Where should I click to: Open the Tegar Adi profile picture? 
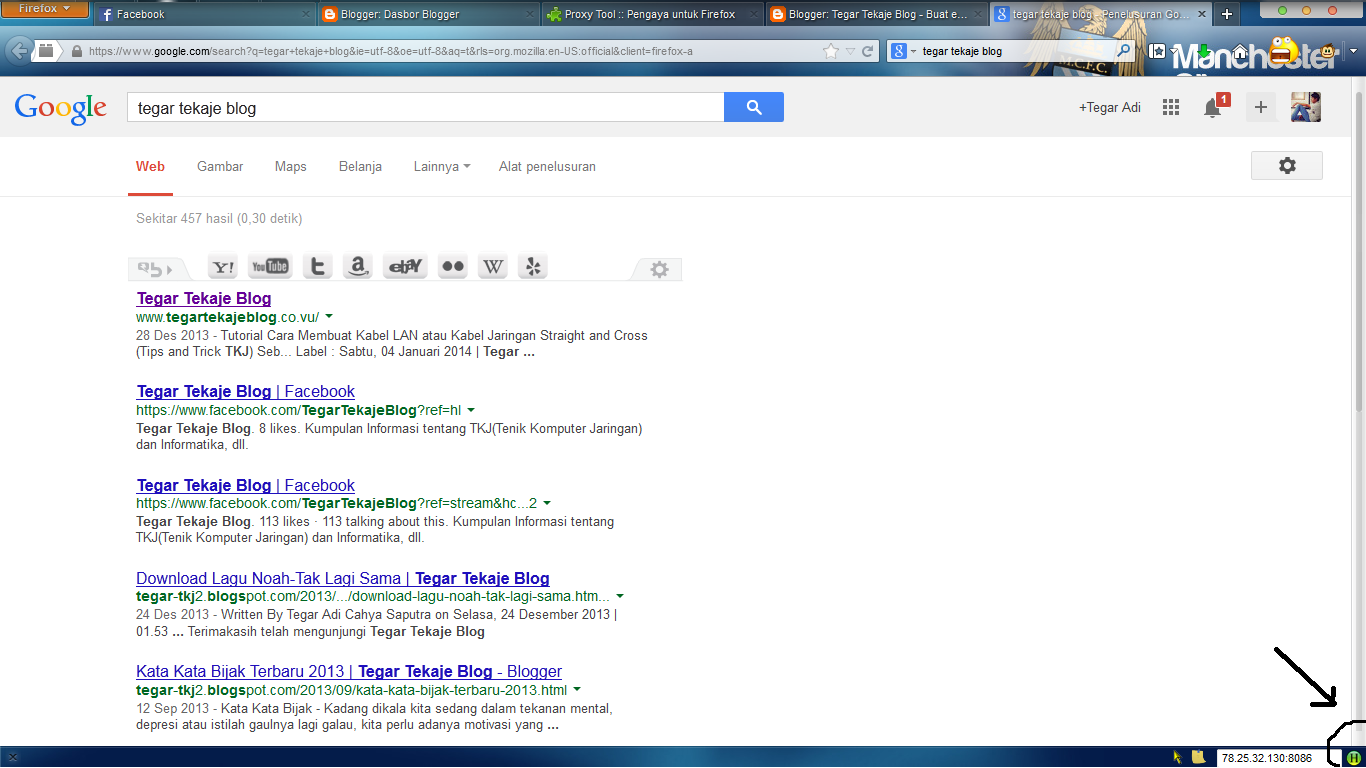click(1306, 107)
